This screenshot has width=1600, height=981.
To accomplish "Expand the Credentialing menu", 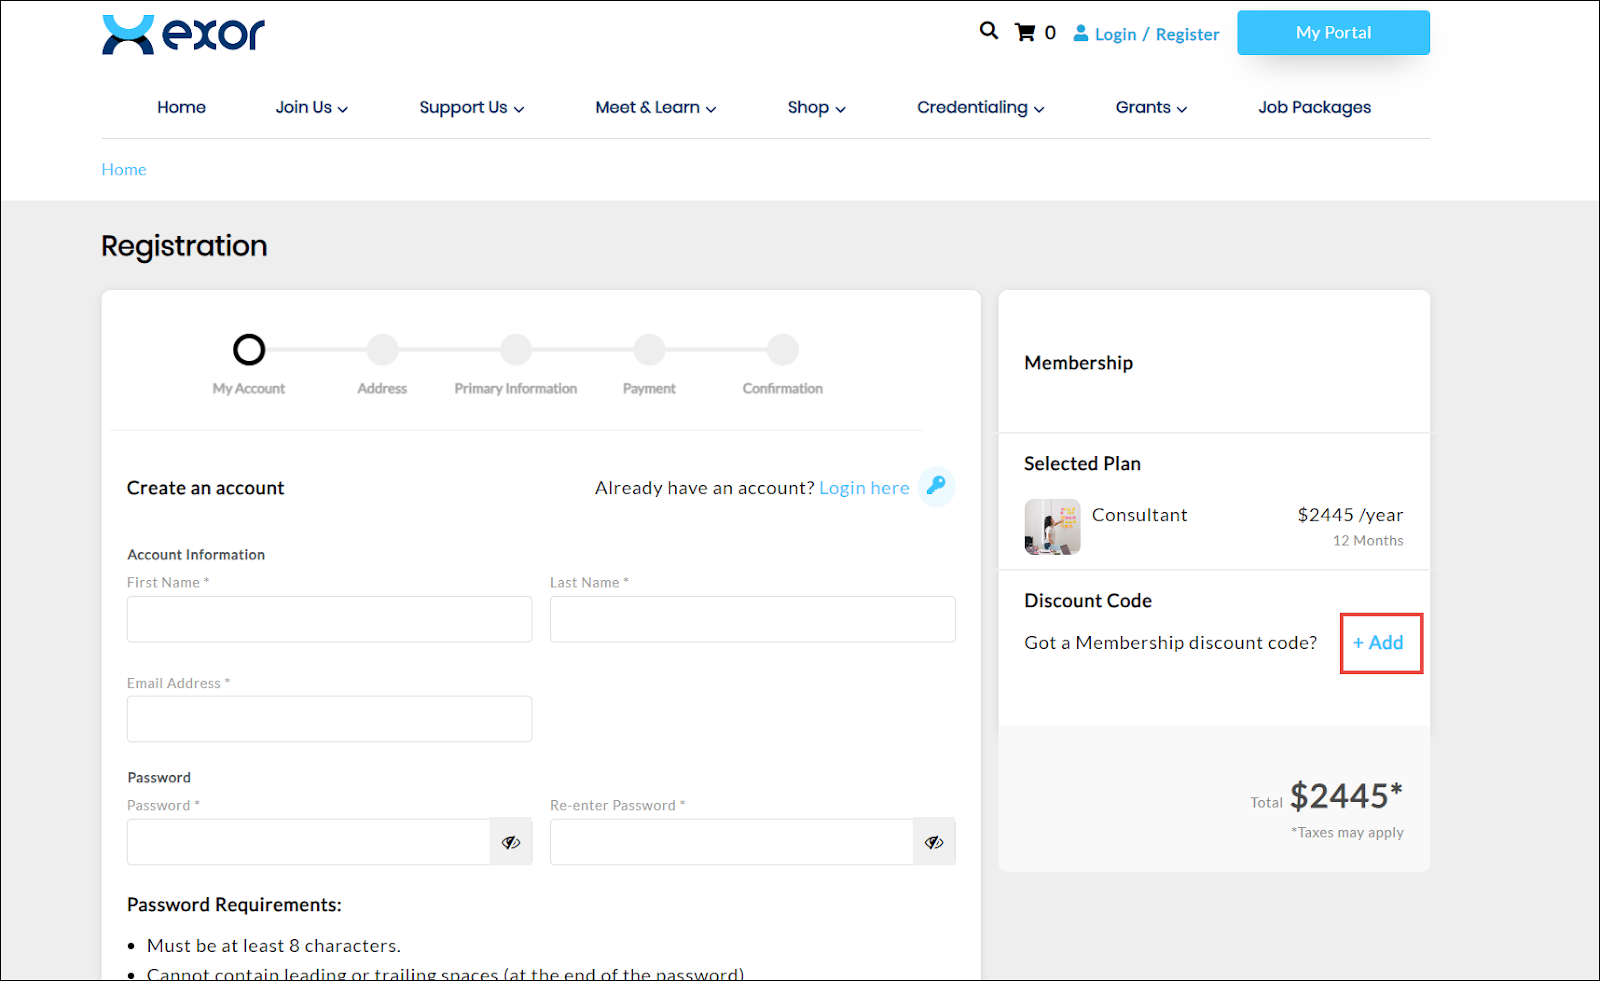I will 980,108.
